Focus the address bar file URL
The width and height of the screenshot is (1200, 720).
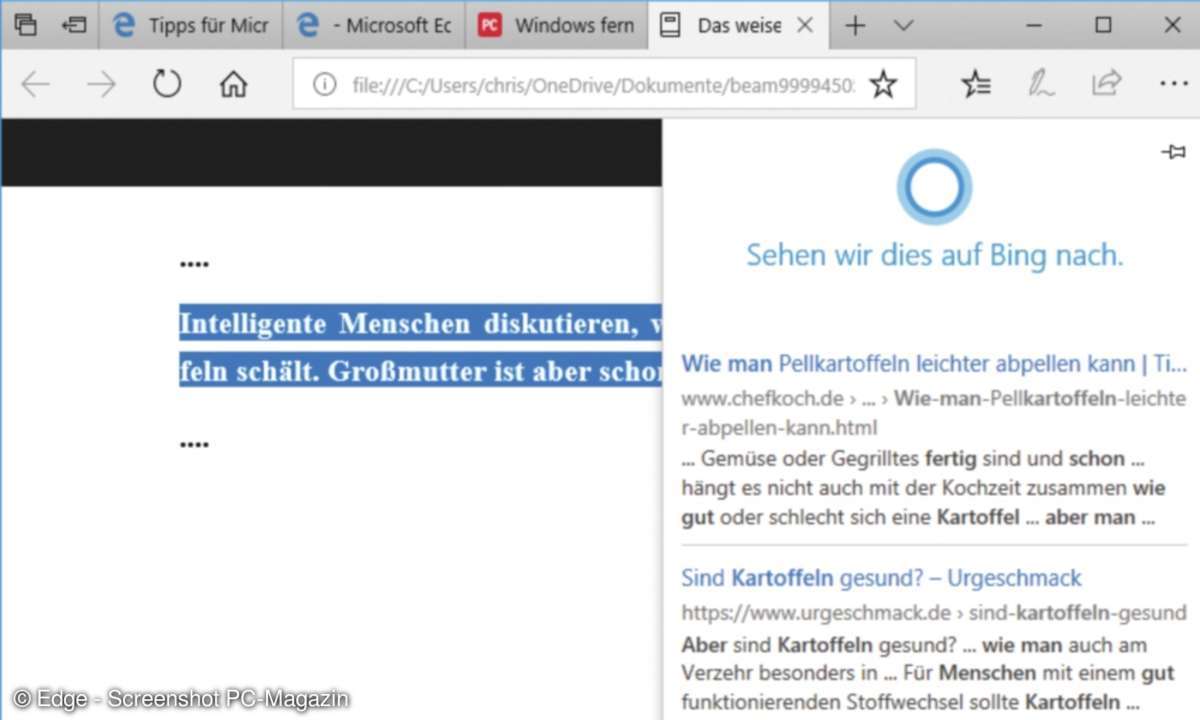603,85
